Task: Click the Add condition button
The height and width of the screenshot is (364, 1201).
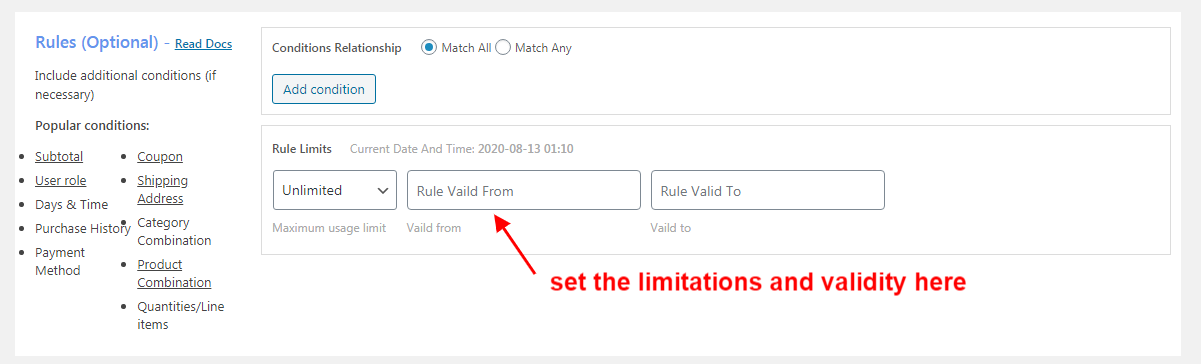Action: click(x=324, y=89)
